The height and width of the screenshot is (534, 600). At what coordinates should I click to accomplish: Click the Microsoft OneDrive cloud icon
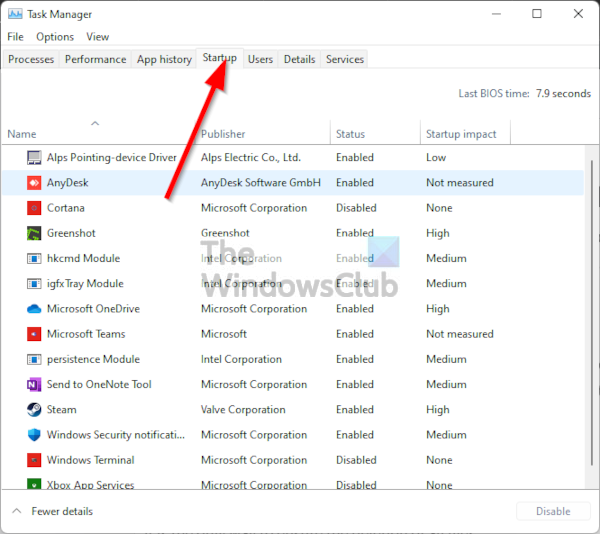click(x=34, y=309)
